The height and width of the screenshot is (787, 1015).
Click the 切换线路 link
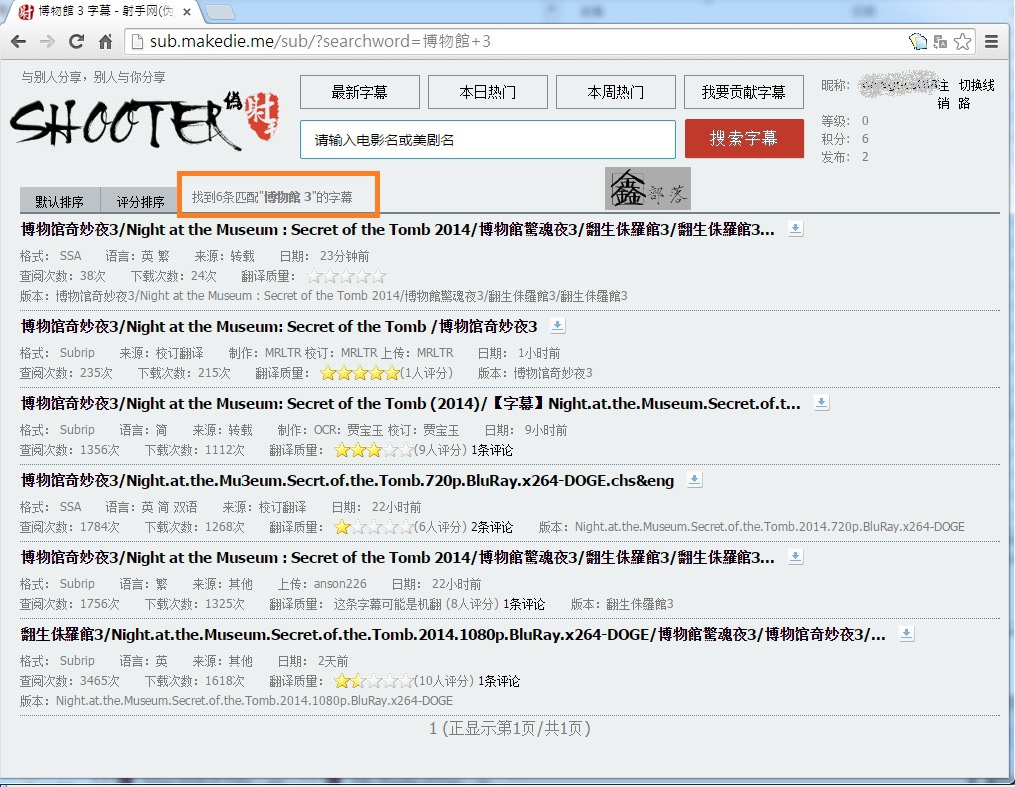pyautogui.click(x=976, y=94)
